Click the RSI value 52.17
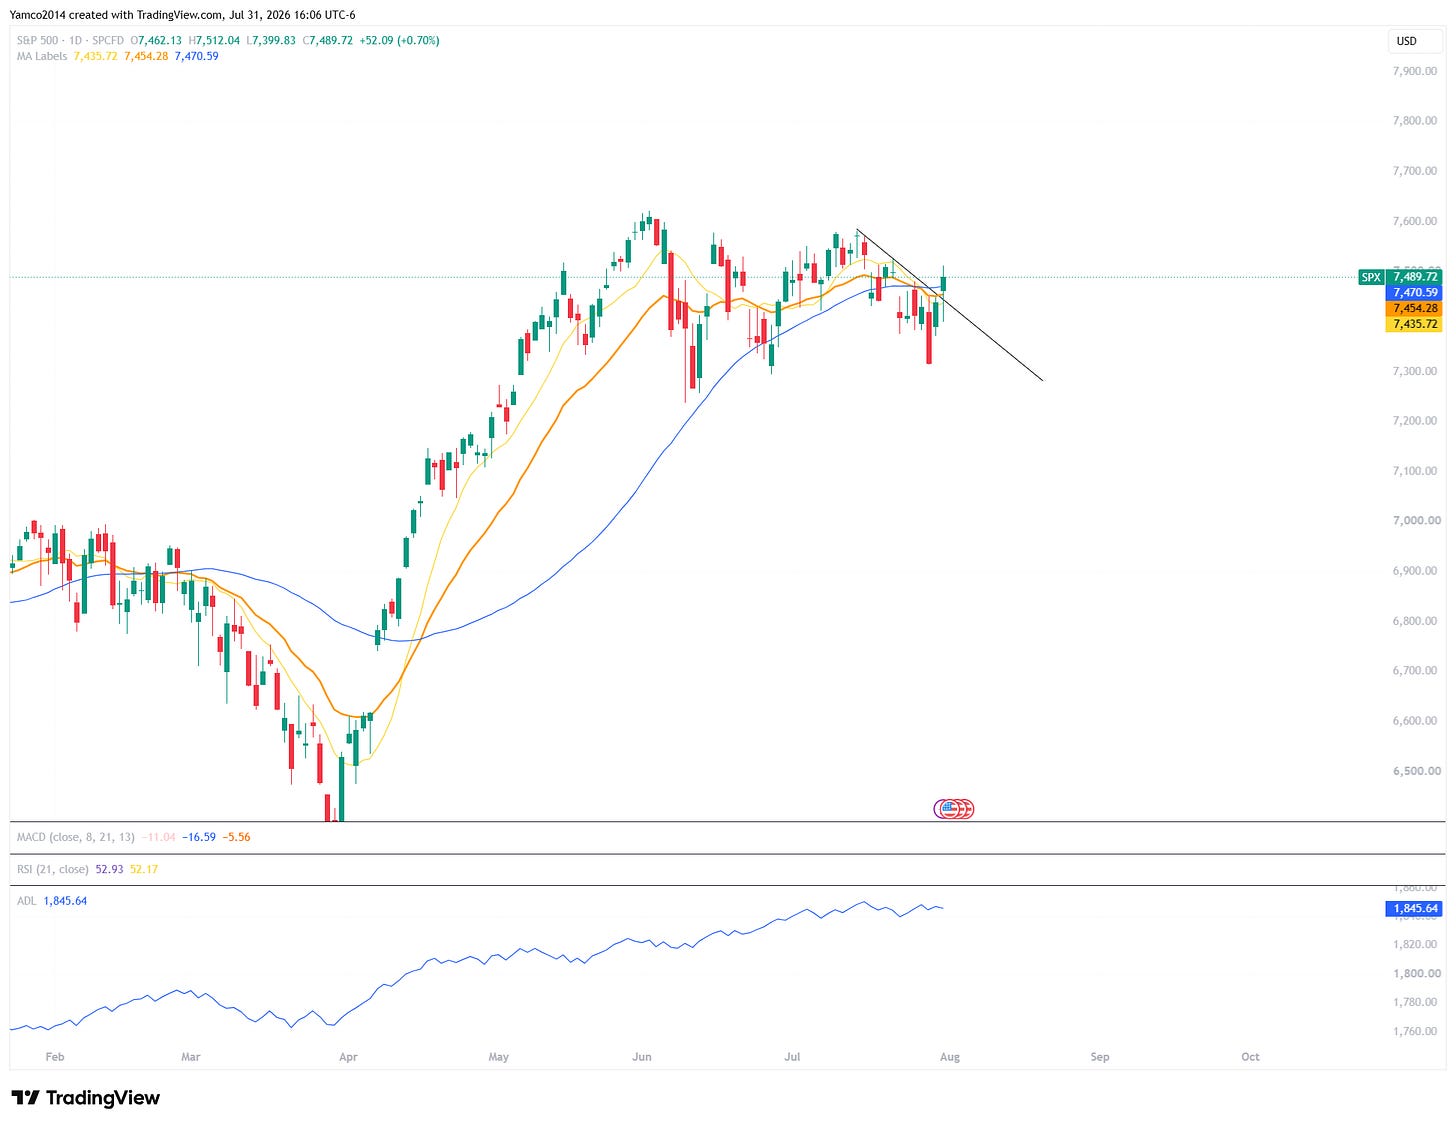This screenshot has height=1126, width=1456. (144, 869)
